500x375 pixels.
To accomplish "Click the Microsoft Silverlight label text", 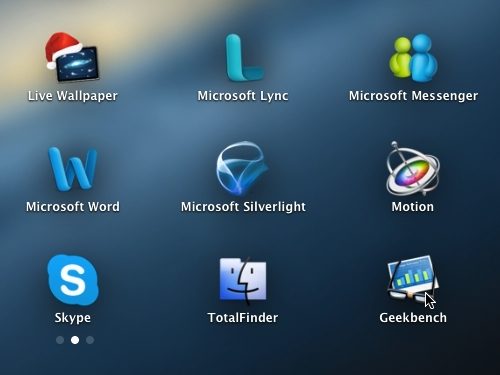I will (x=243, y=207).
